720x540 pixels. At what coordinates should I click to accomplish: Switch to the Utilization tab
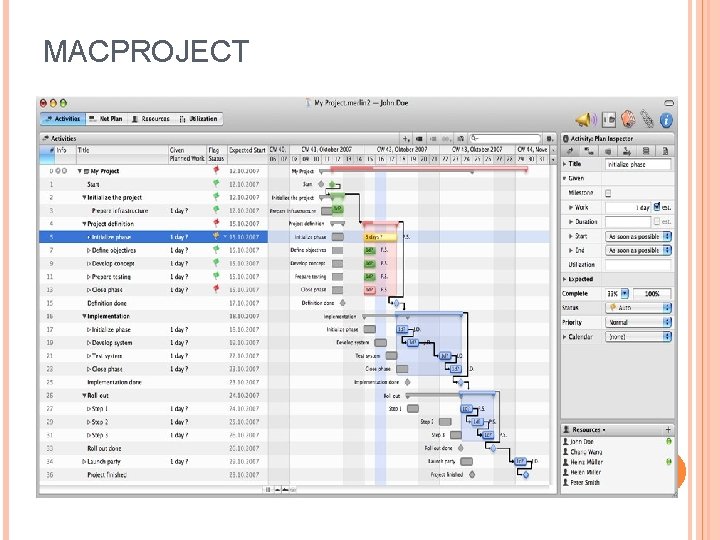click(x=198, y=119)
